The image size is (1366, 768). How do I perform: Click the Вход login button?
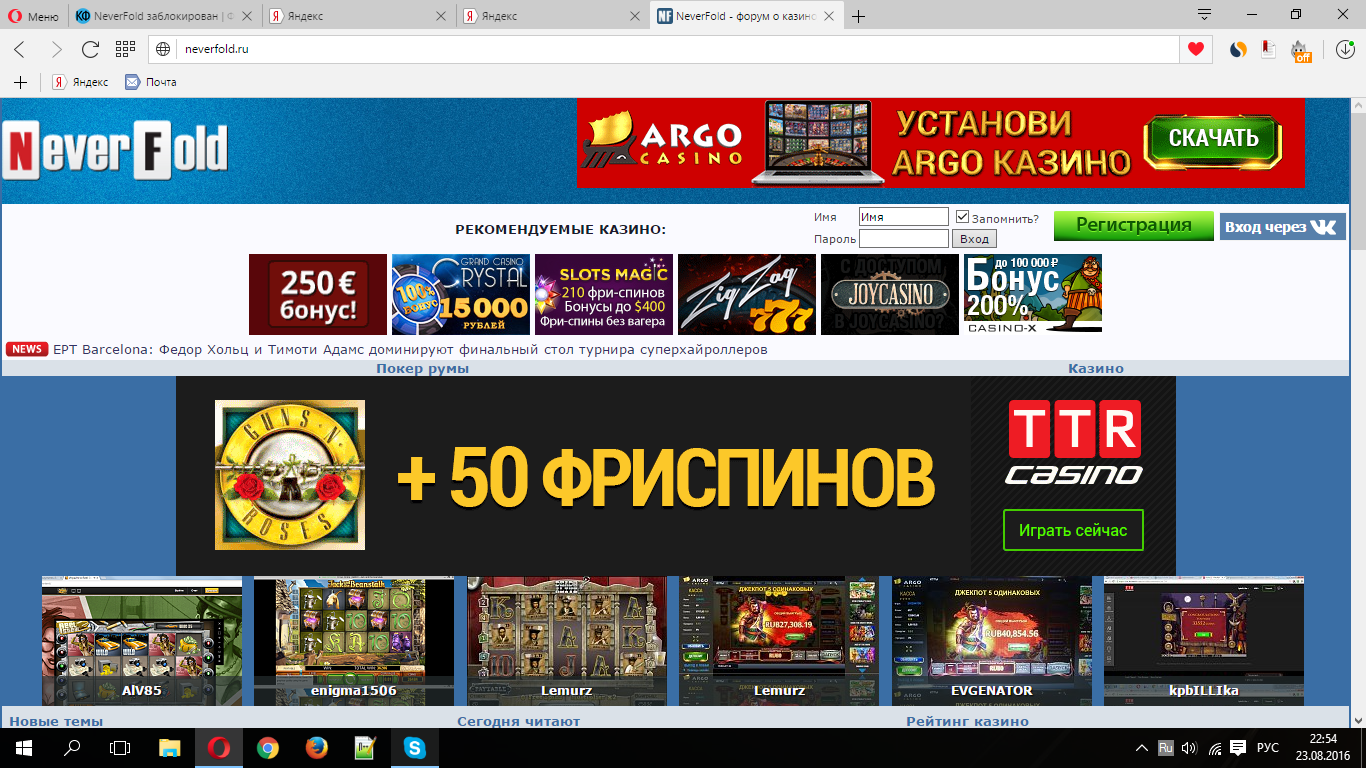click(973, 239)
